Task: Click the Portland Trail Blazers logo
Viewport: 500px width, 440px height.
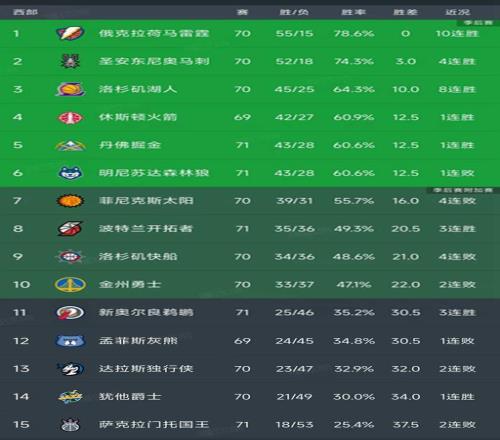Action: pos(70,229)
